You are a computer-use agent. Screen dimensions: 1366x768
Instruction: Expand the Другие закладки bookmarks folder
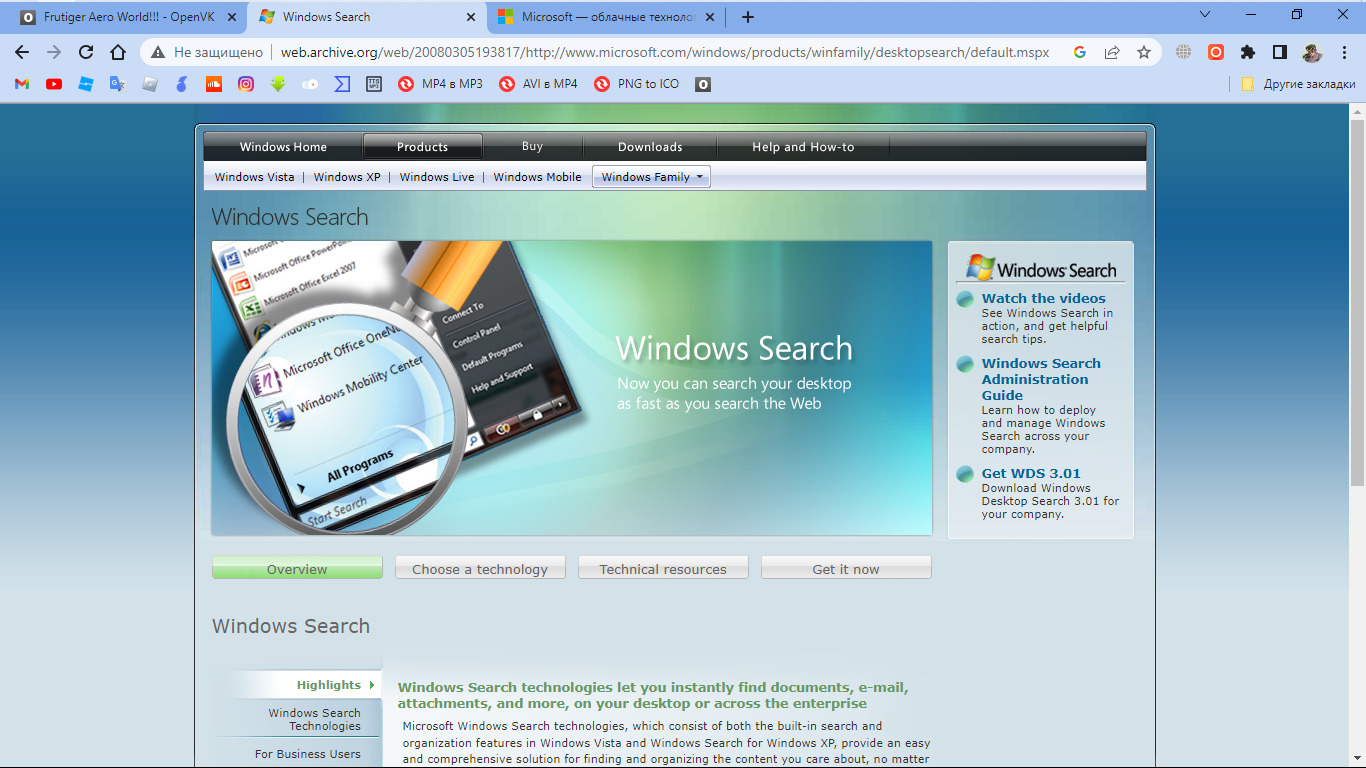(1298, 84)
